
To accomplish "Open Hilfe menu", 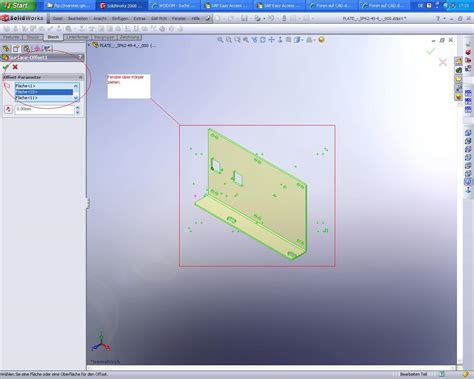I will click(195, 19).
